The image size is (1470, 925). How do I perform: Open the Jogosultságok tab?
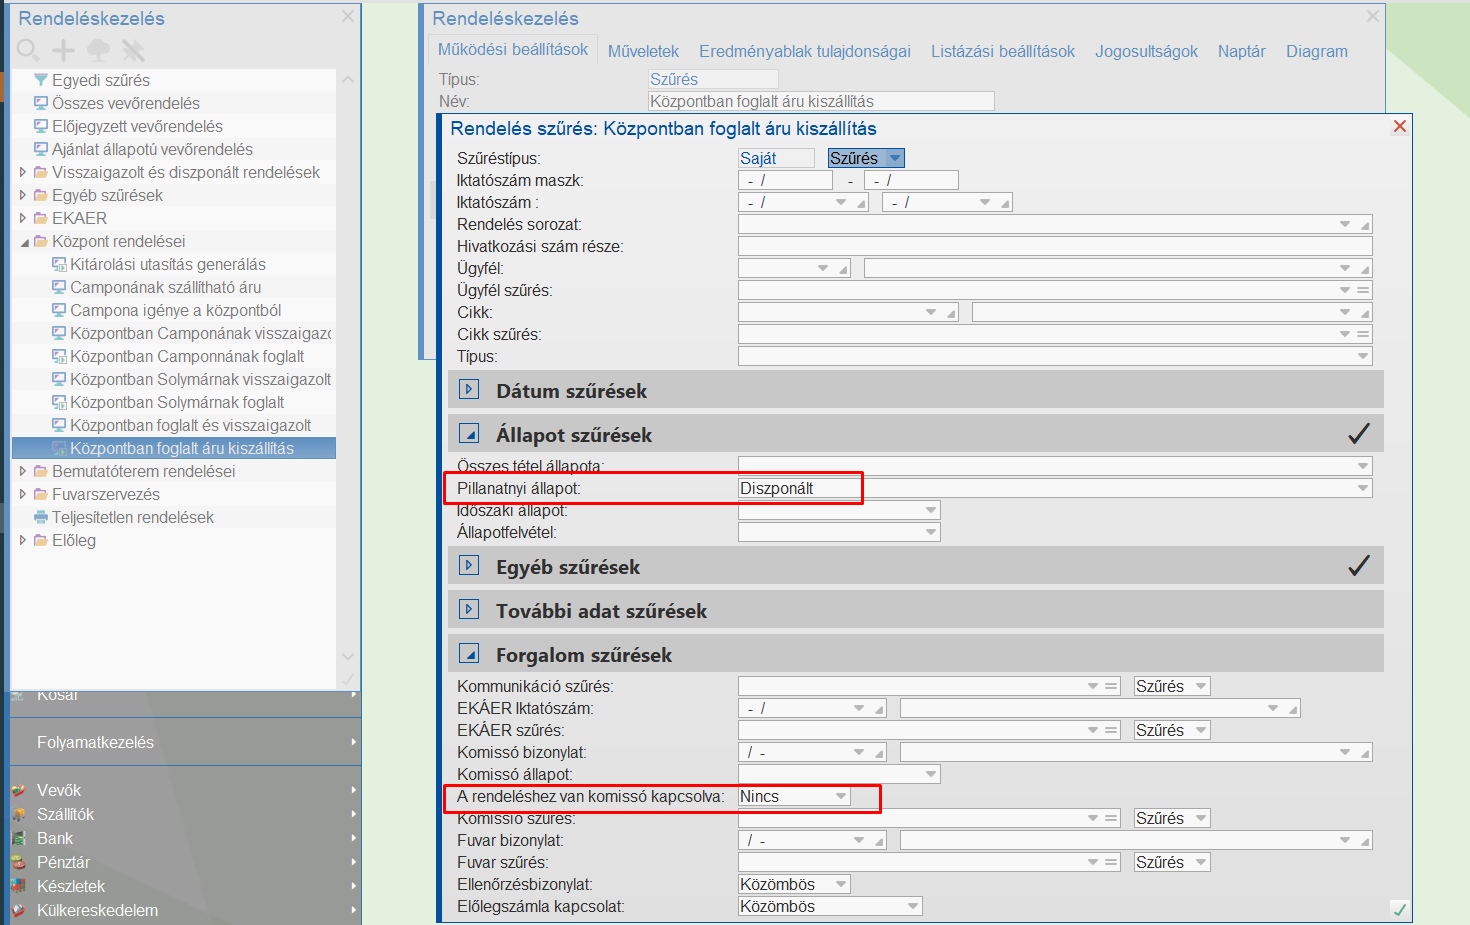pyautogui.click(x=1146, y=51)
